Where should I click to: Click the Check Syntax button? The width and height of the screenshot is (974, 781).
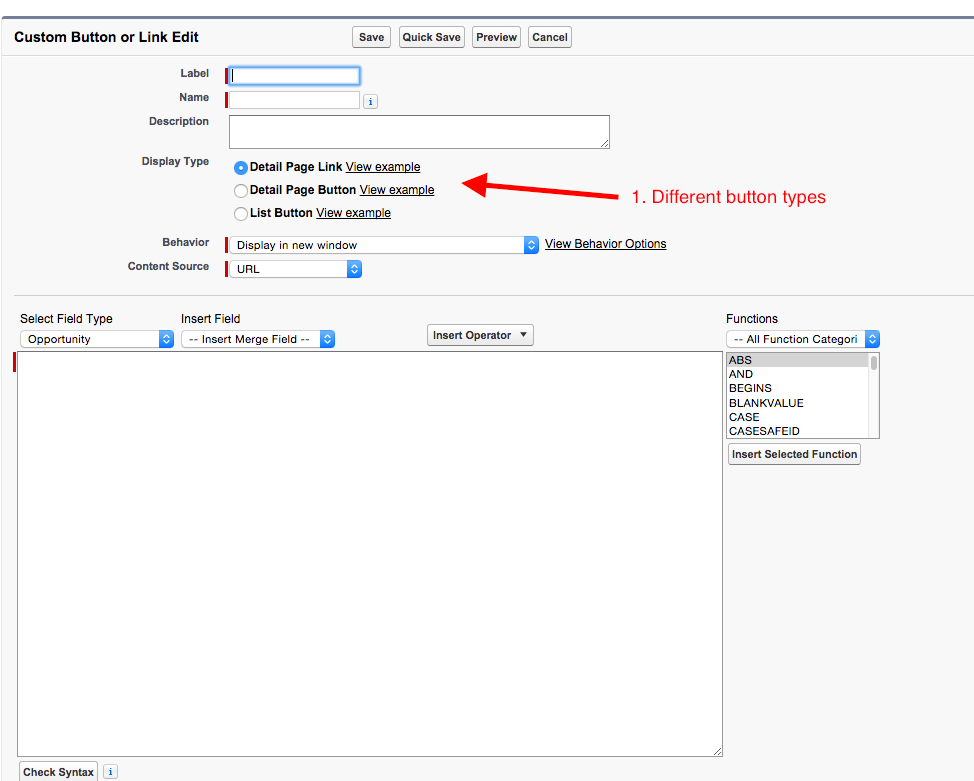(58, 772)
